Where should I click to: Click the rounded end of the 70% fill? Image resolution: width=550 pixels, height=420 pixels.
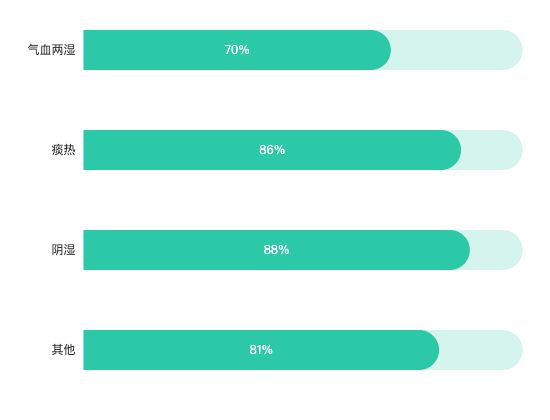pos(381,50)
